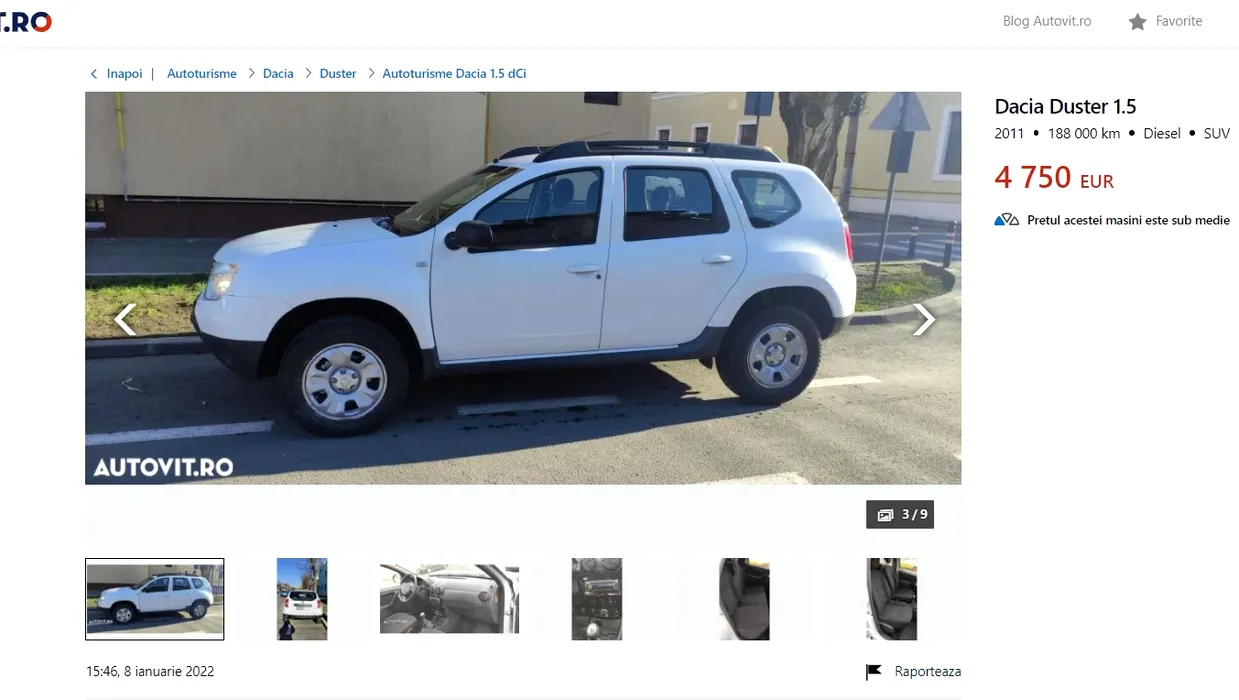Open the Duster breadcrumb link

tap(338, 74)
